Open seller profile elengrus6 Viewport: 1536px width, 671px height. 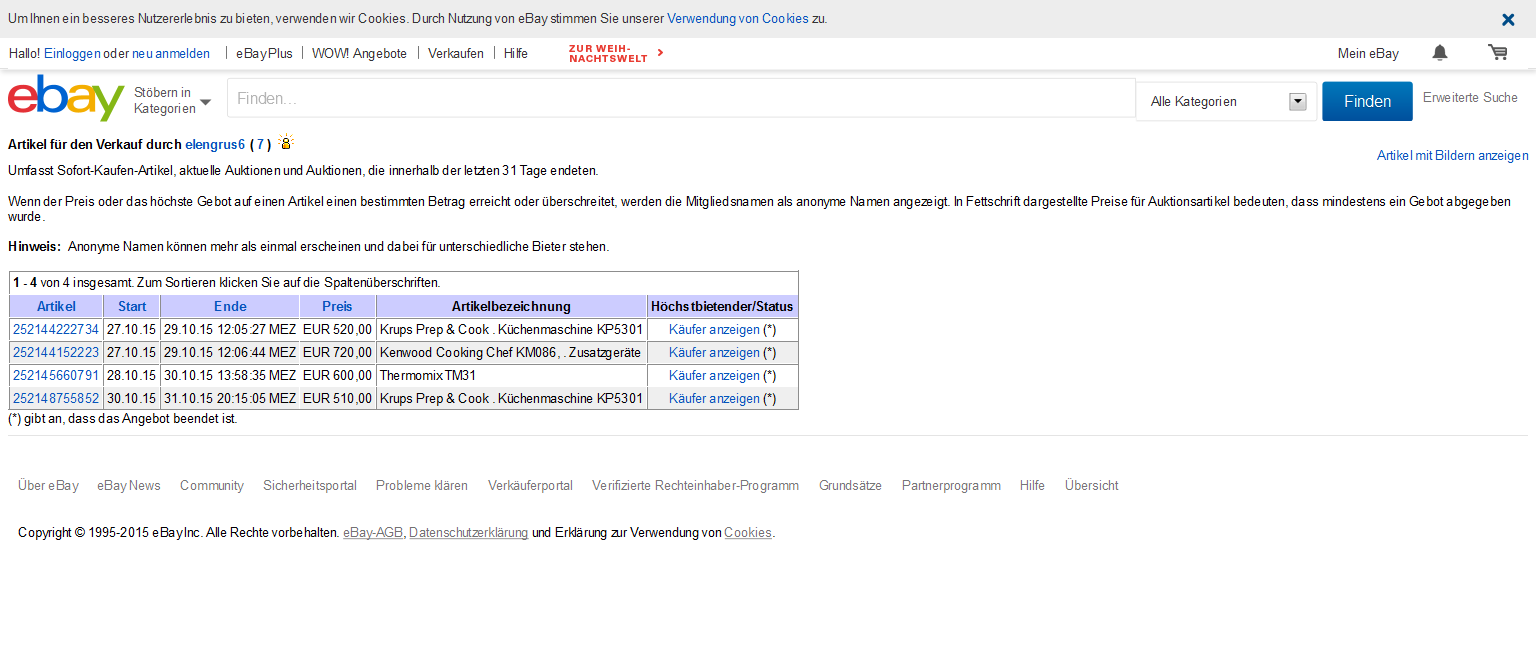[215, 145]
